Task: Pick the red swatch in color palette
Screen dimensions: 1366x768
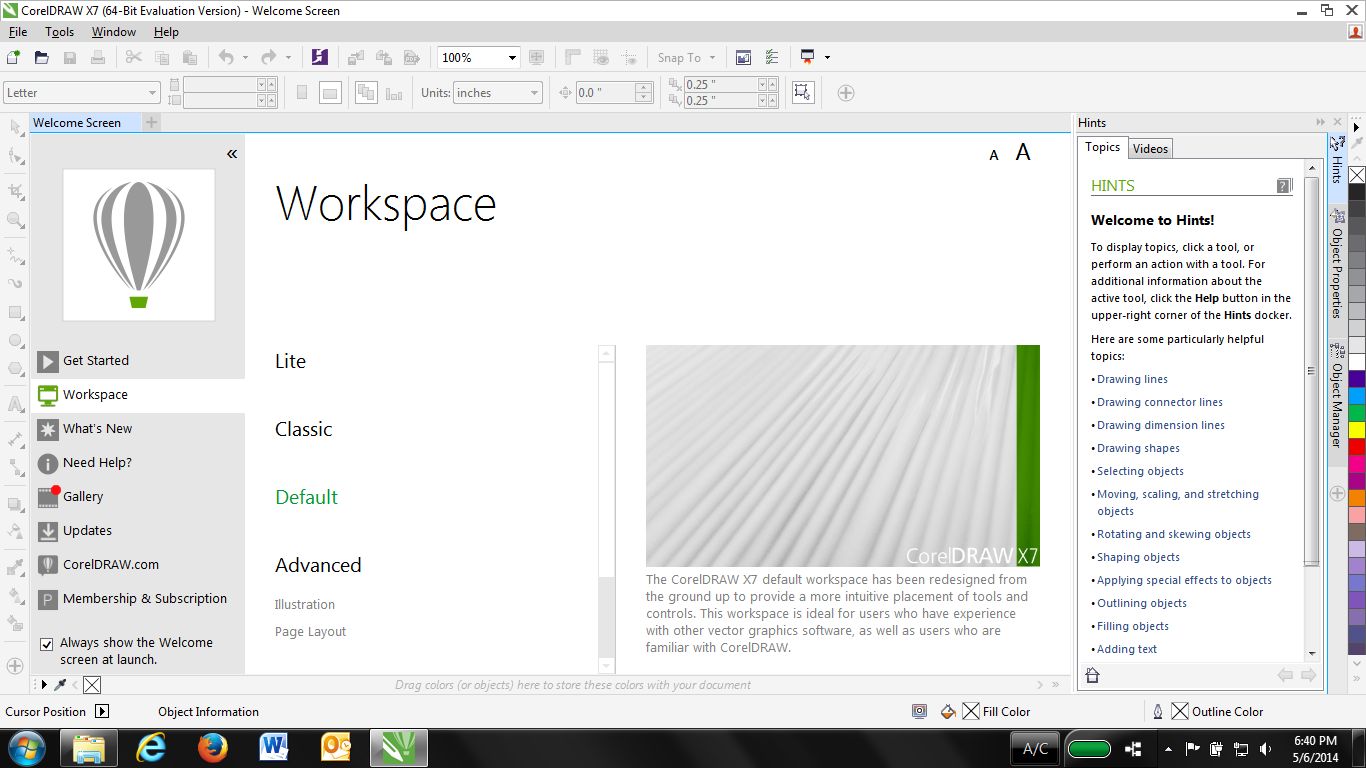Action: [1357, 447]
